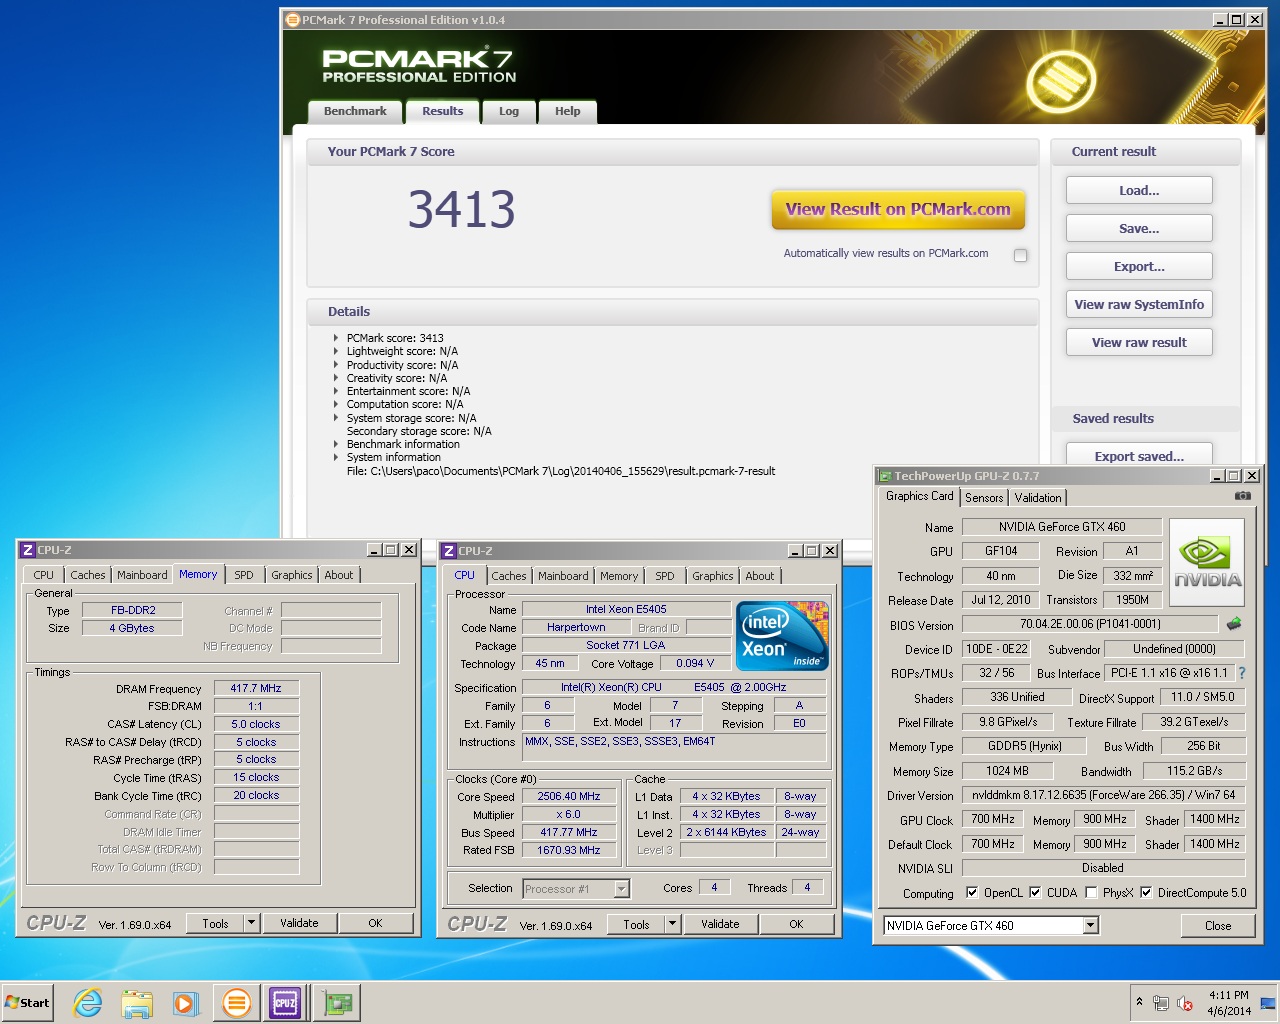Click PCMark 7 title bar icon

pos(293,20)
